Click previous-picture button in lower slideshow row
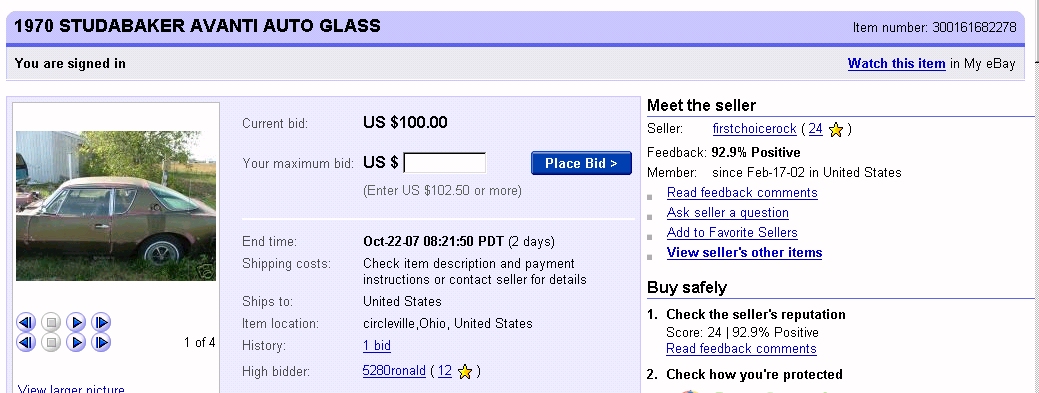Viewport: 1039px width, 393px height. point(26,343)
